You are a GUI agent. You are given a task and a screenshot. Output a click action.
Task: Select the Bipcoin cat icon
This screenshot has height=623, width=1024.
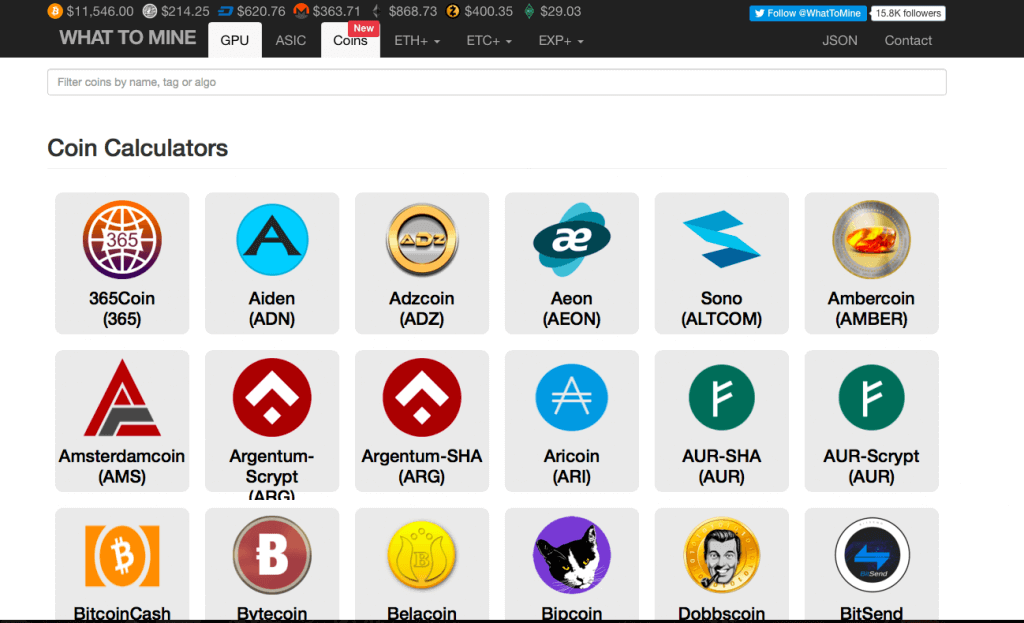[x=572, y=555]
